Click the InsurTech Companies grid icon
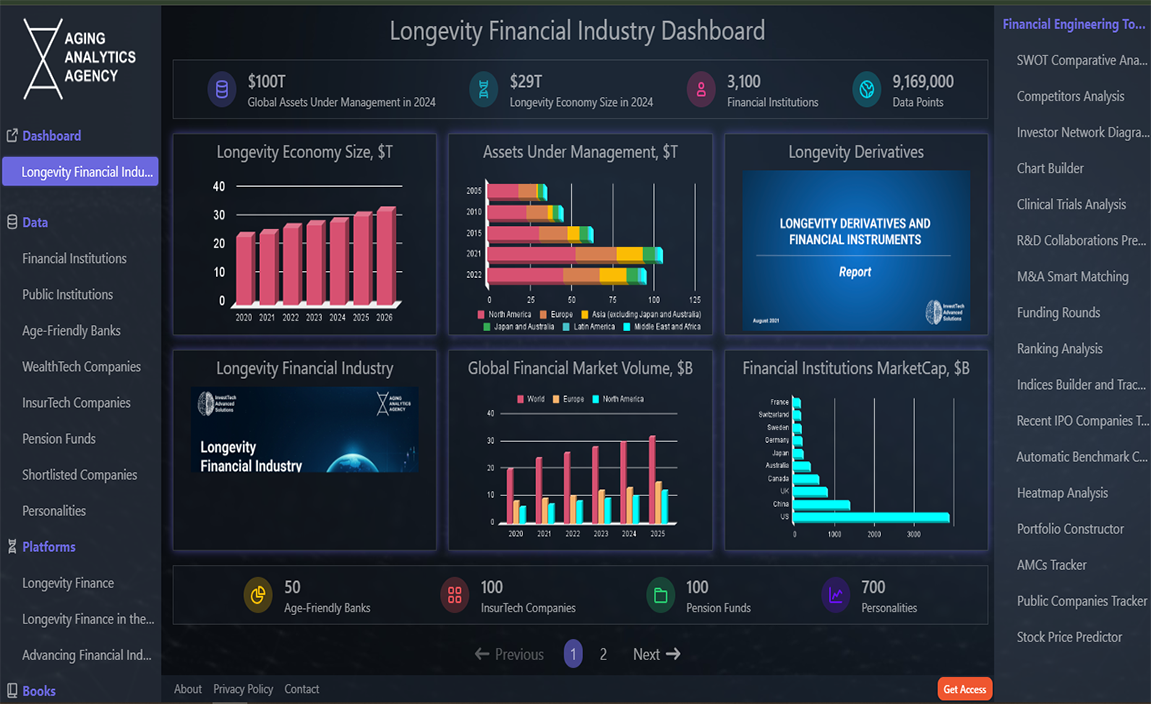This screenshot has height=704, width=1151. click(454, 596)
